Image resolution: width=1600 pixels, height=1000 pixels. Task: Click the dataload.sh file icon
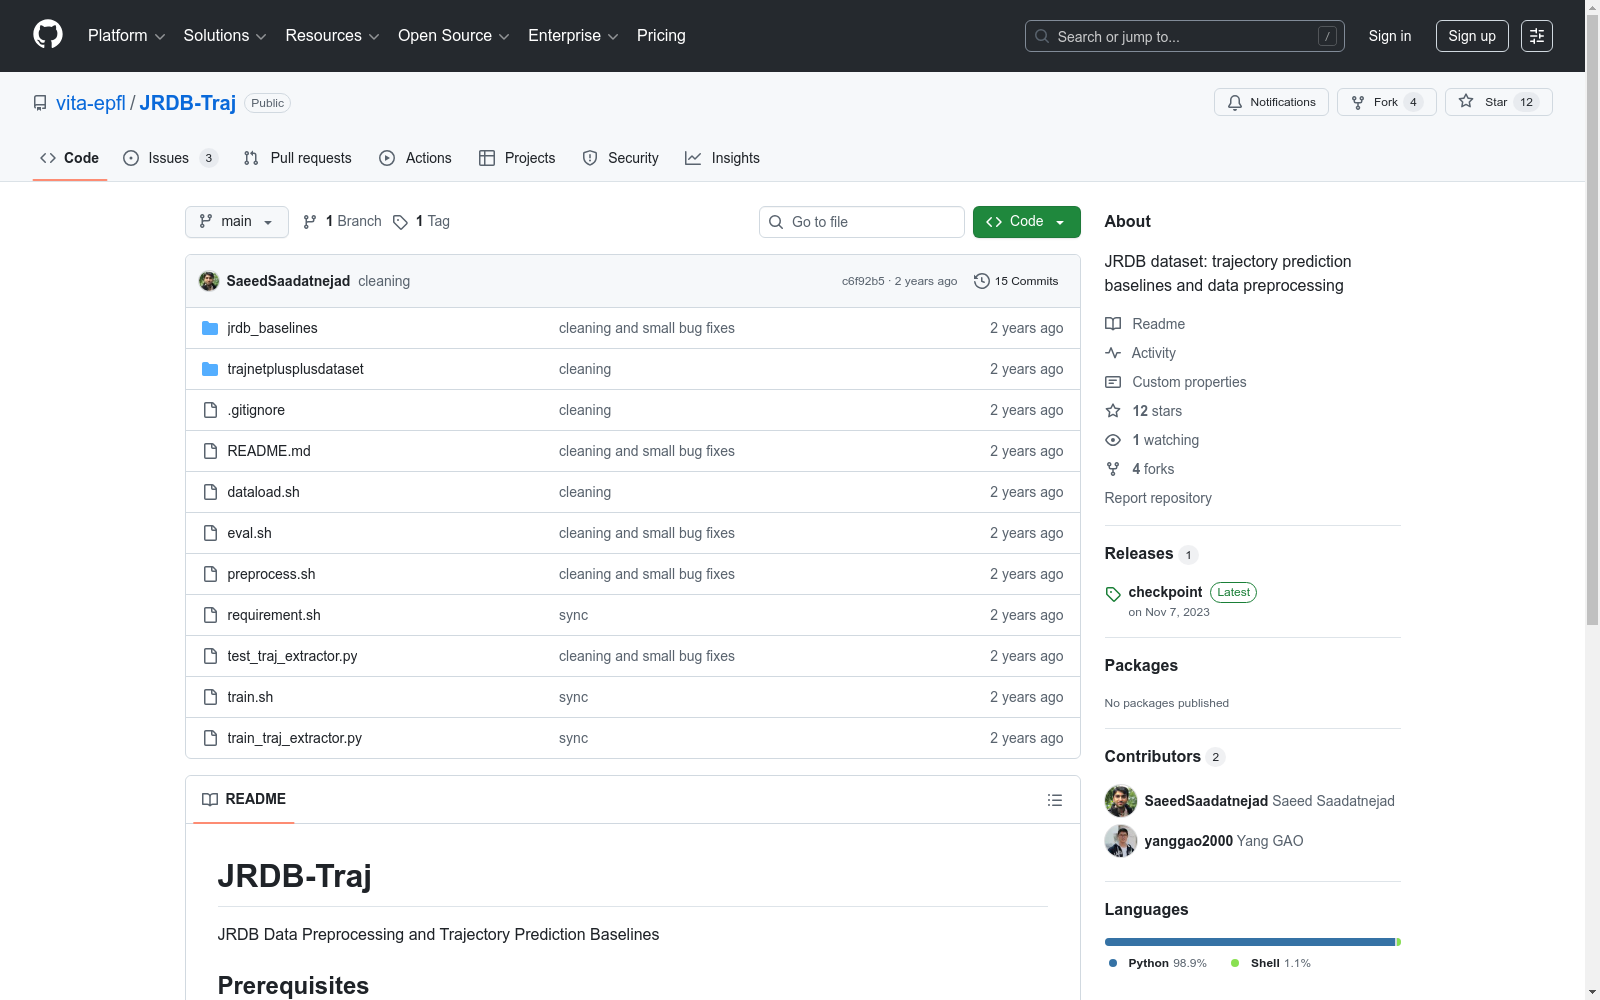(210, 492)
